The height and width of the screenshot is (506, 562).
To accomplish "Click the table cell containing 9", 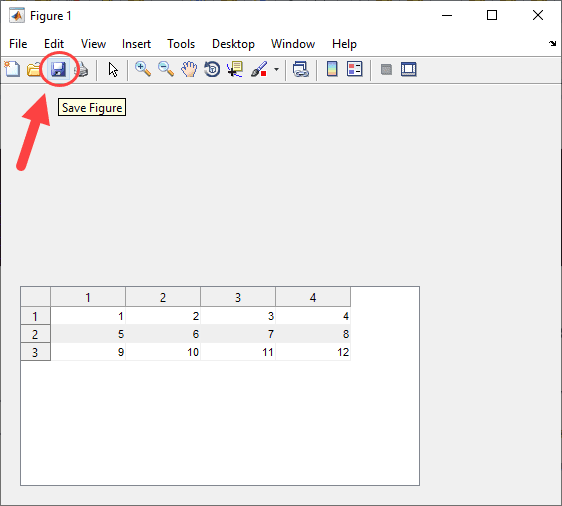I will click(x=88, y=352).
